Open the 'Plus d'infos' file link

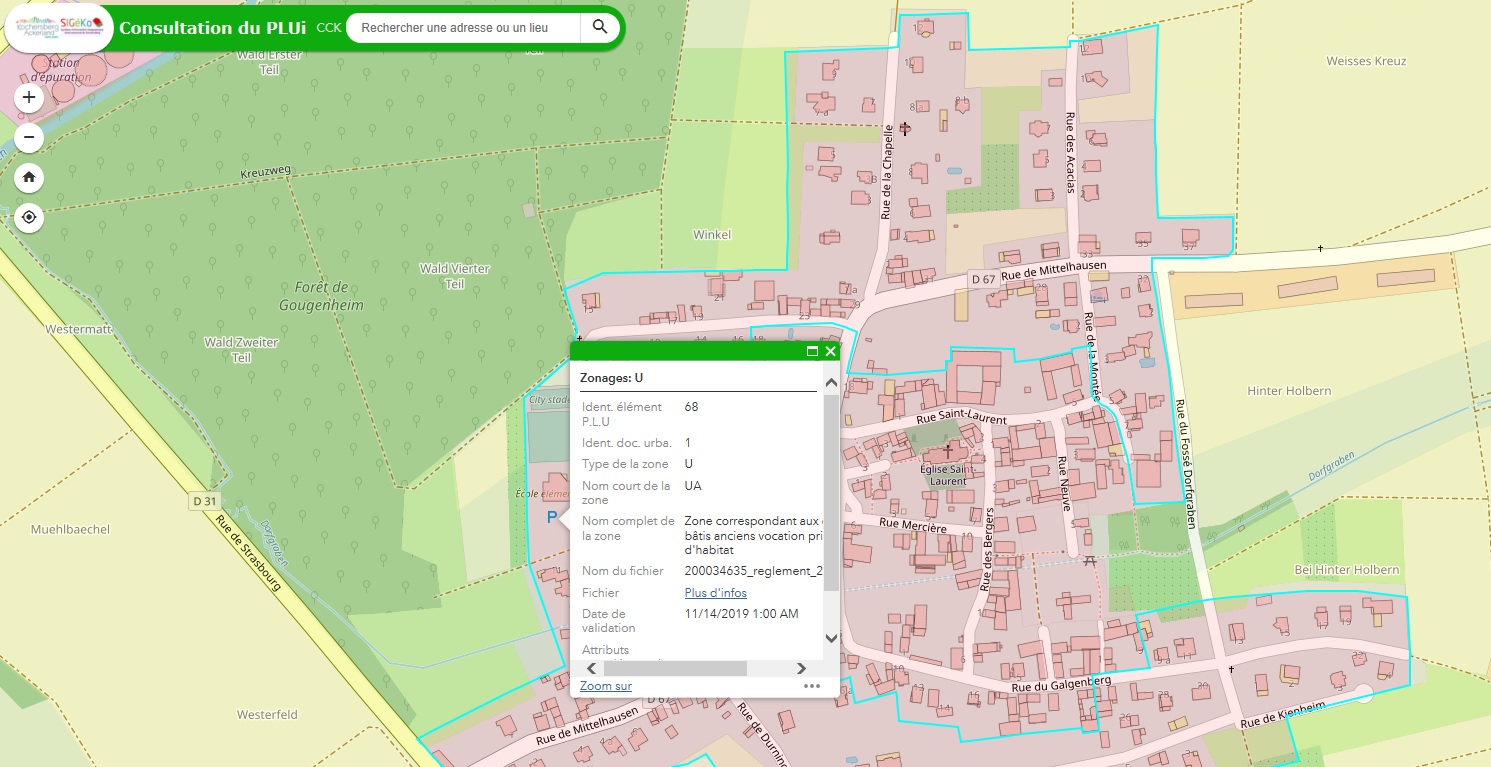[x=715, y=593]
